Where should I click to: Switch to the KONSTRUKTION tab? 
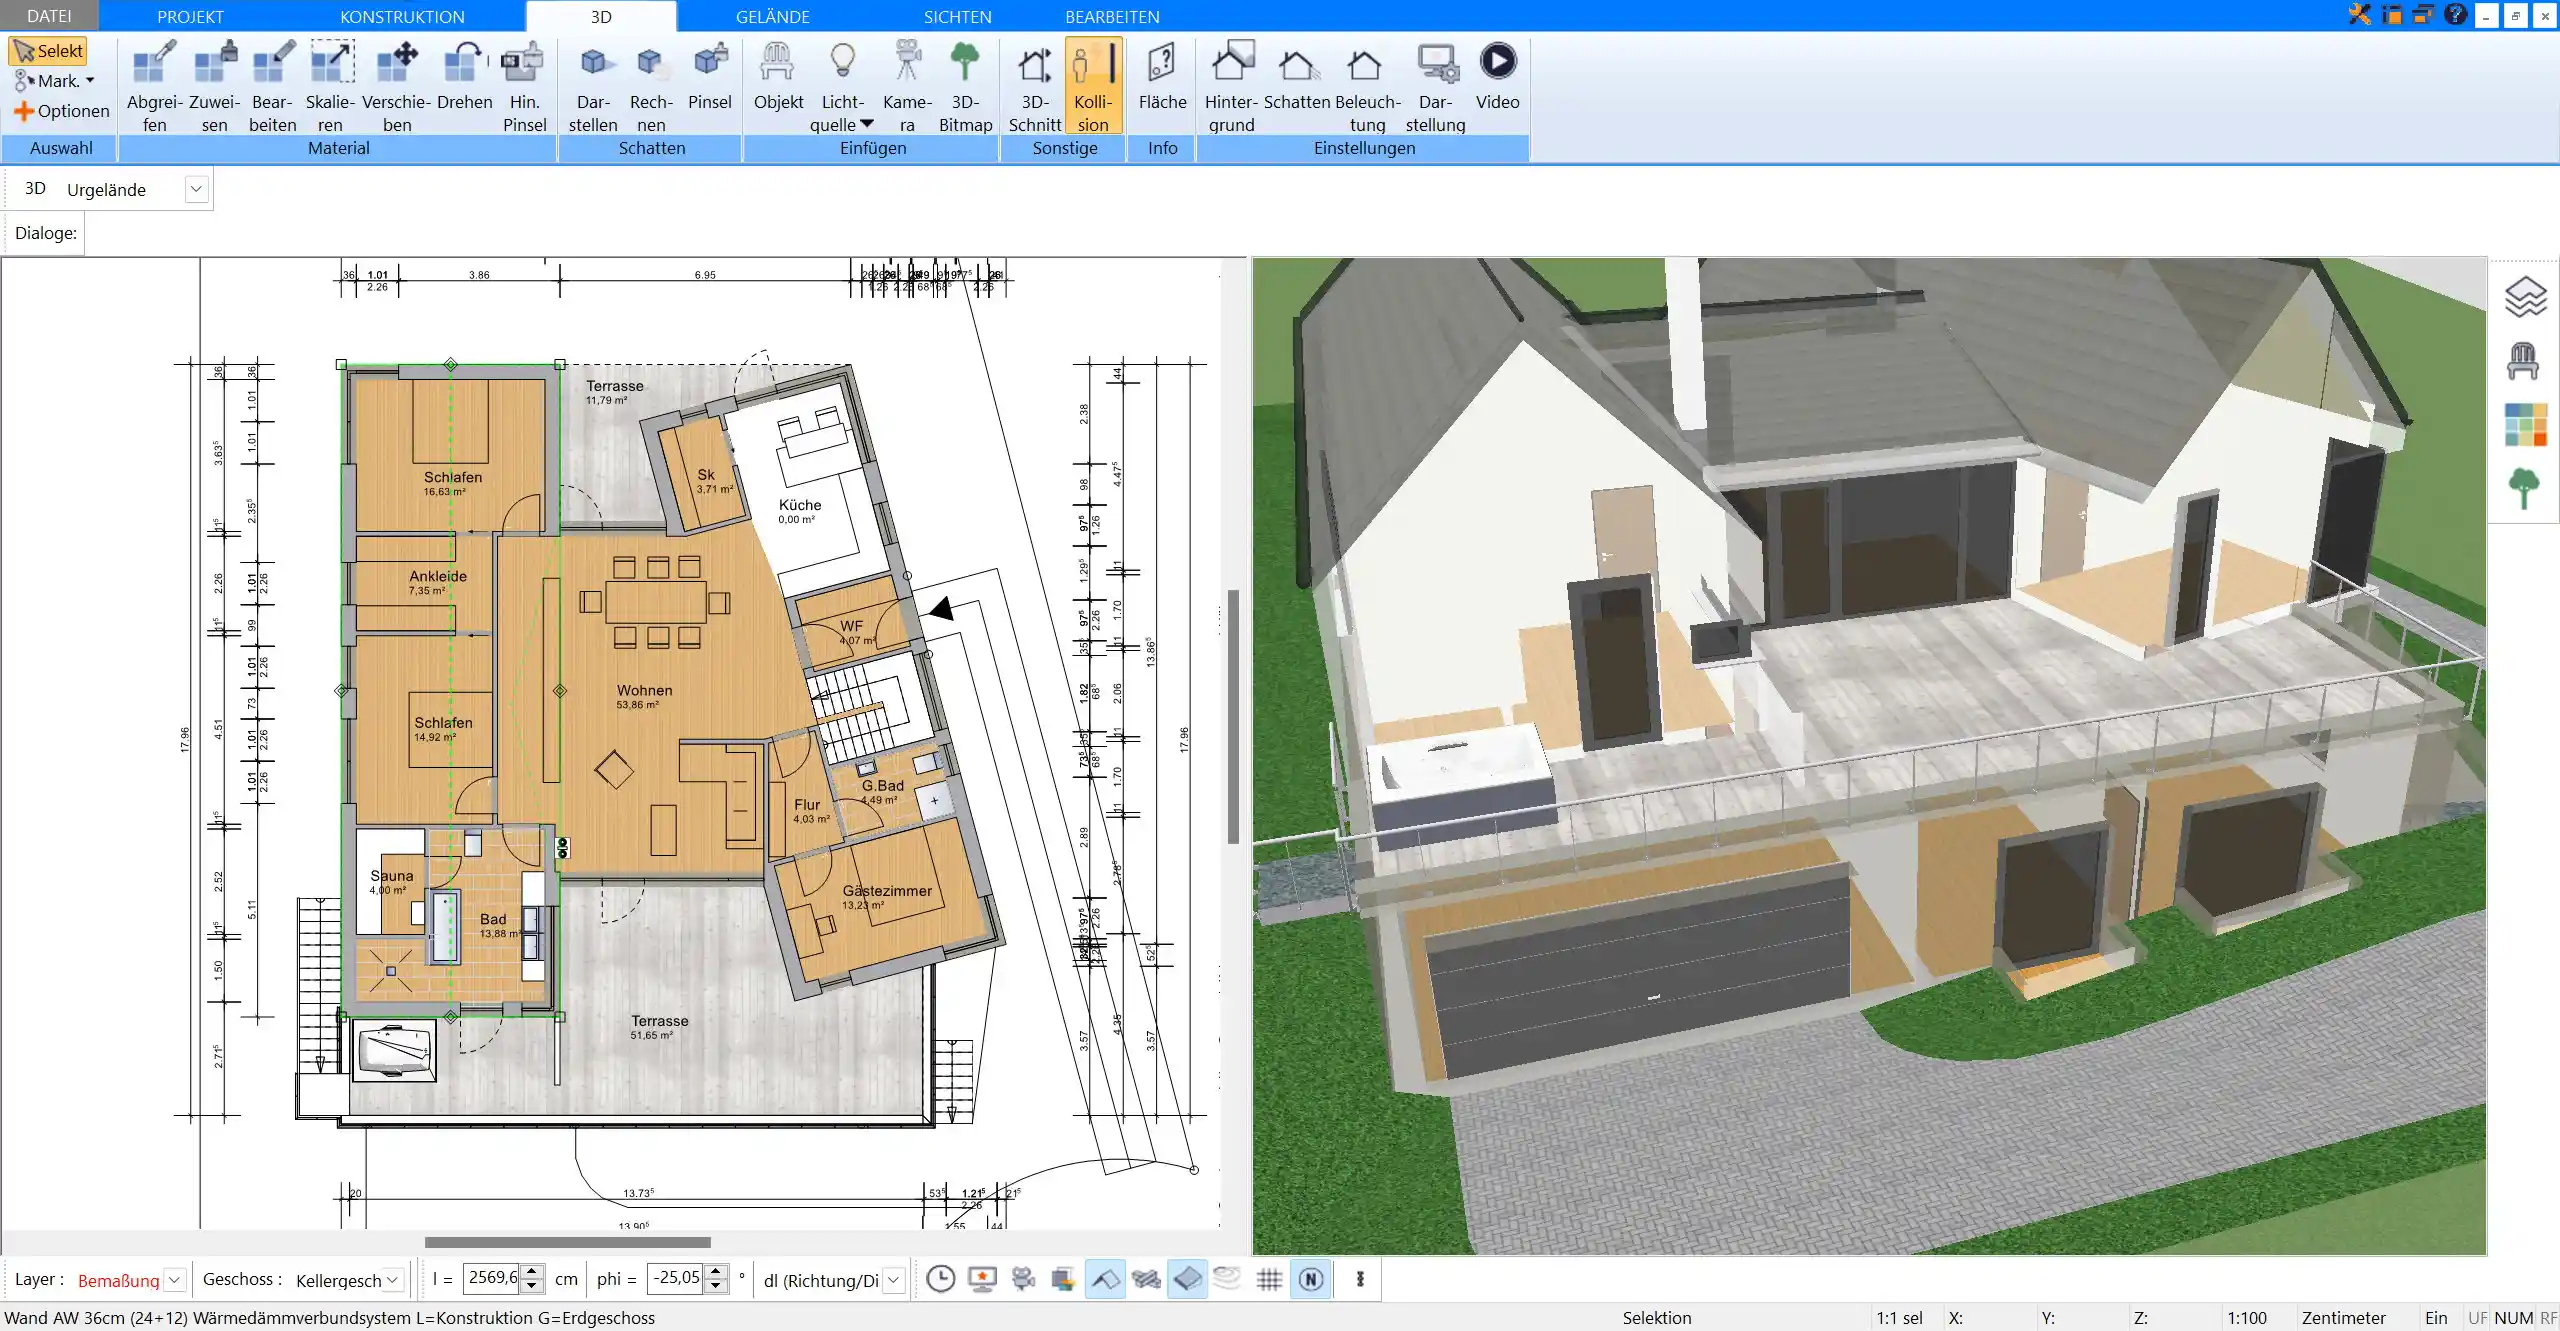tap(402, 16)
